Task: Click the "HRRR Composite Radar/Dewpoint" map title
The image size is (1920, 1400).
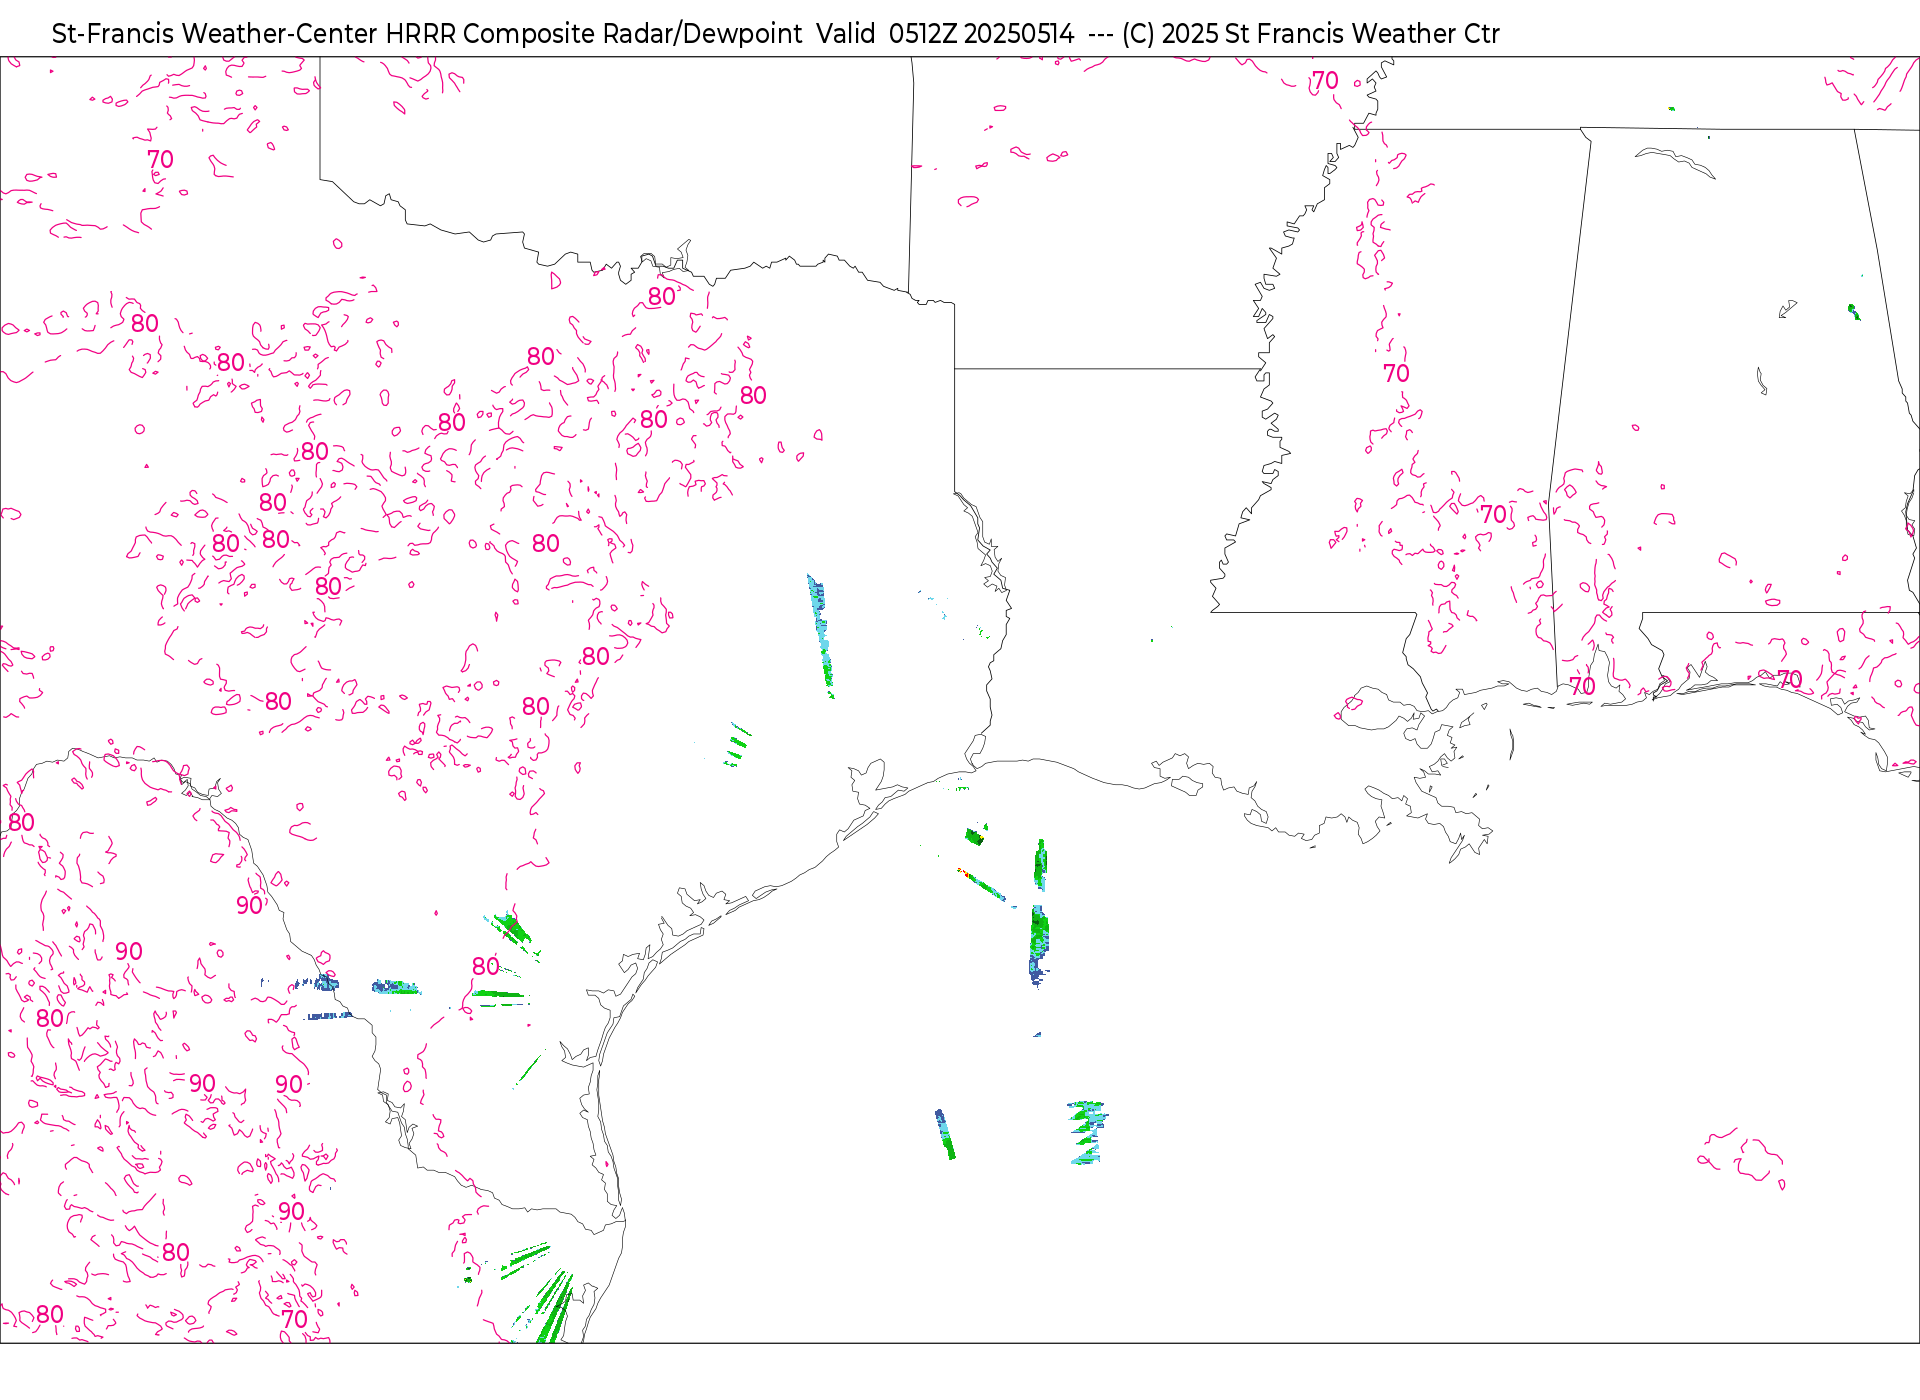Action: [x=594, y=34]
